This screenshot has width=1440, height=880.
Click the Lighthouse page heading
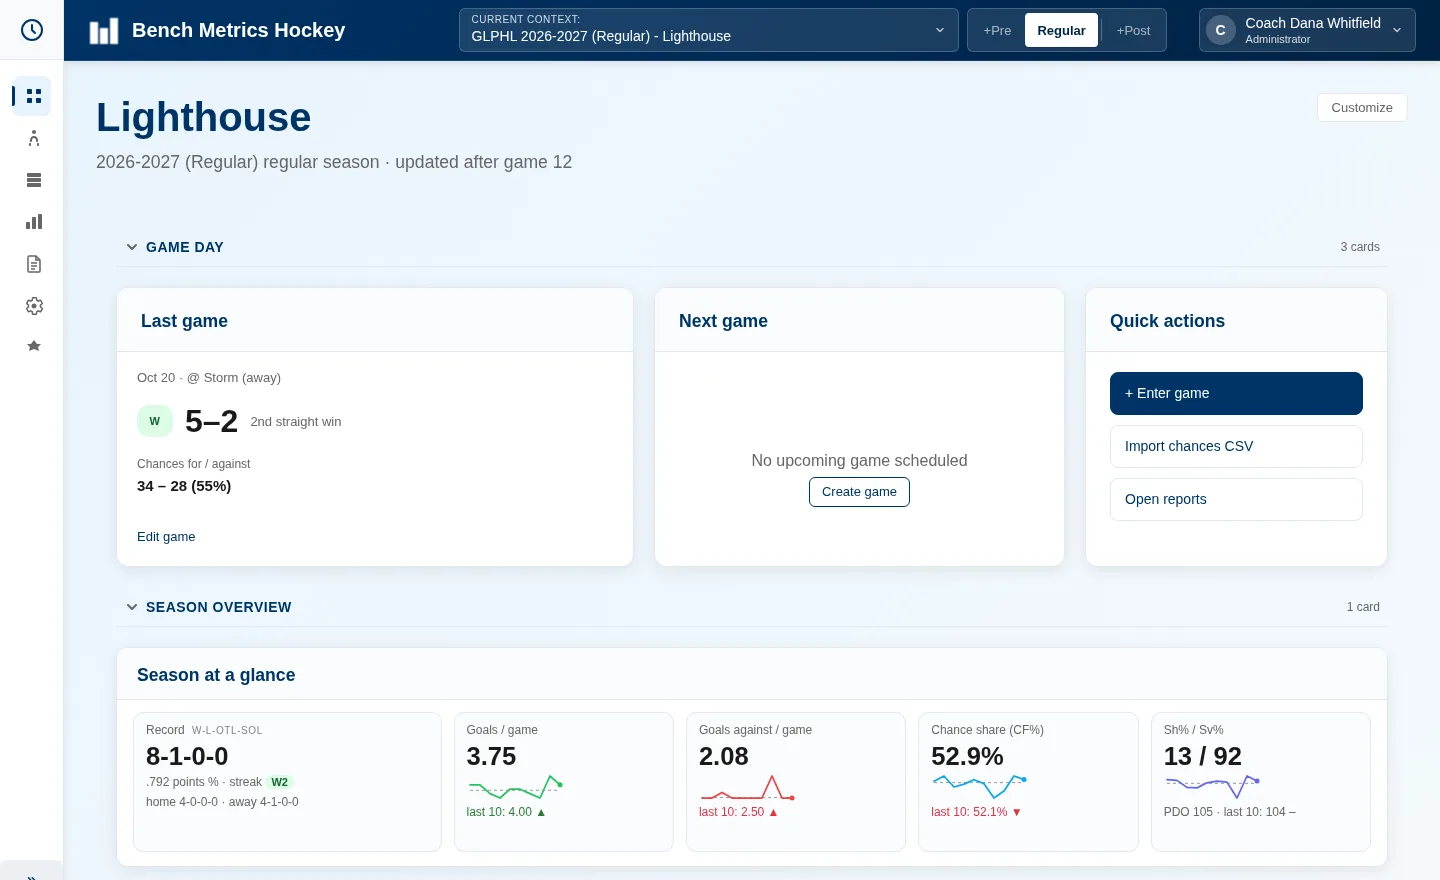click(x=204, y=117)
